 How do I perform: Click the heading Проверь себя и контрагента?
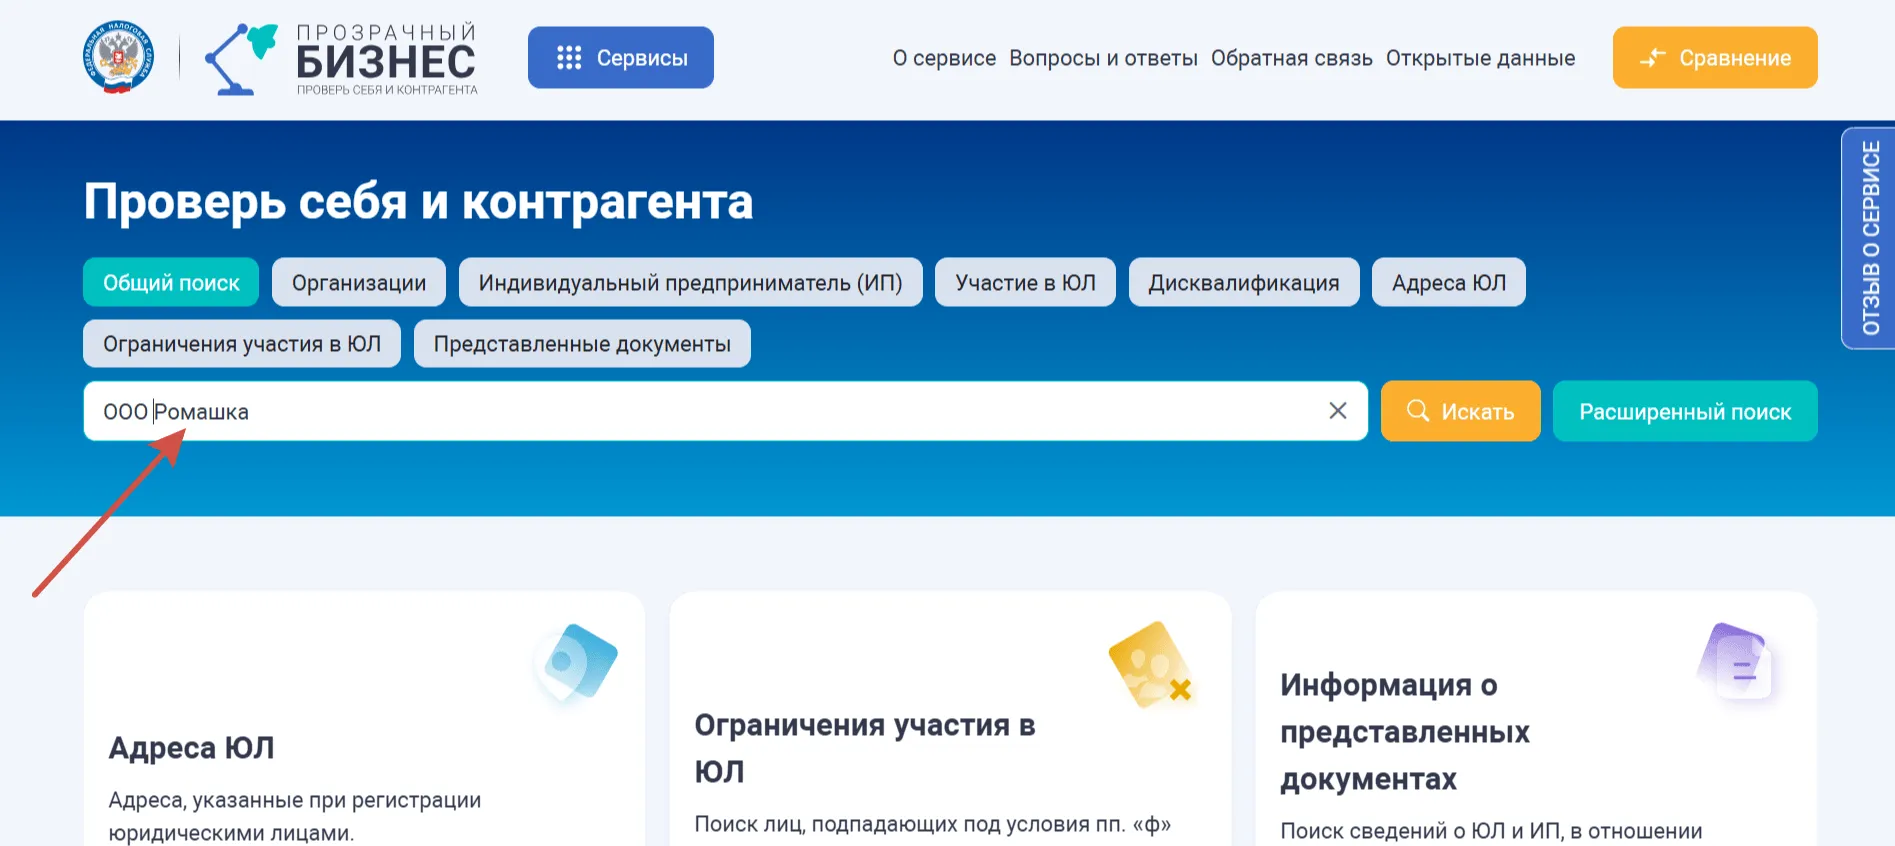point(418,202)
